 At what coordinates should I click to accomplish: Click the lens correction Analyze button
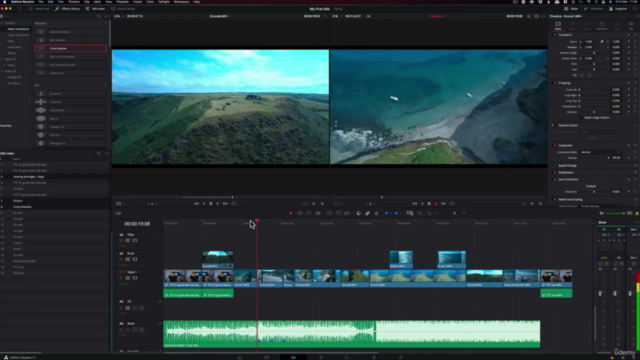coord(591,186)
